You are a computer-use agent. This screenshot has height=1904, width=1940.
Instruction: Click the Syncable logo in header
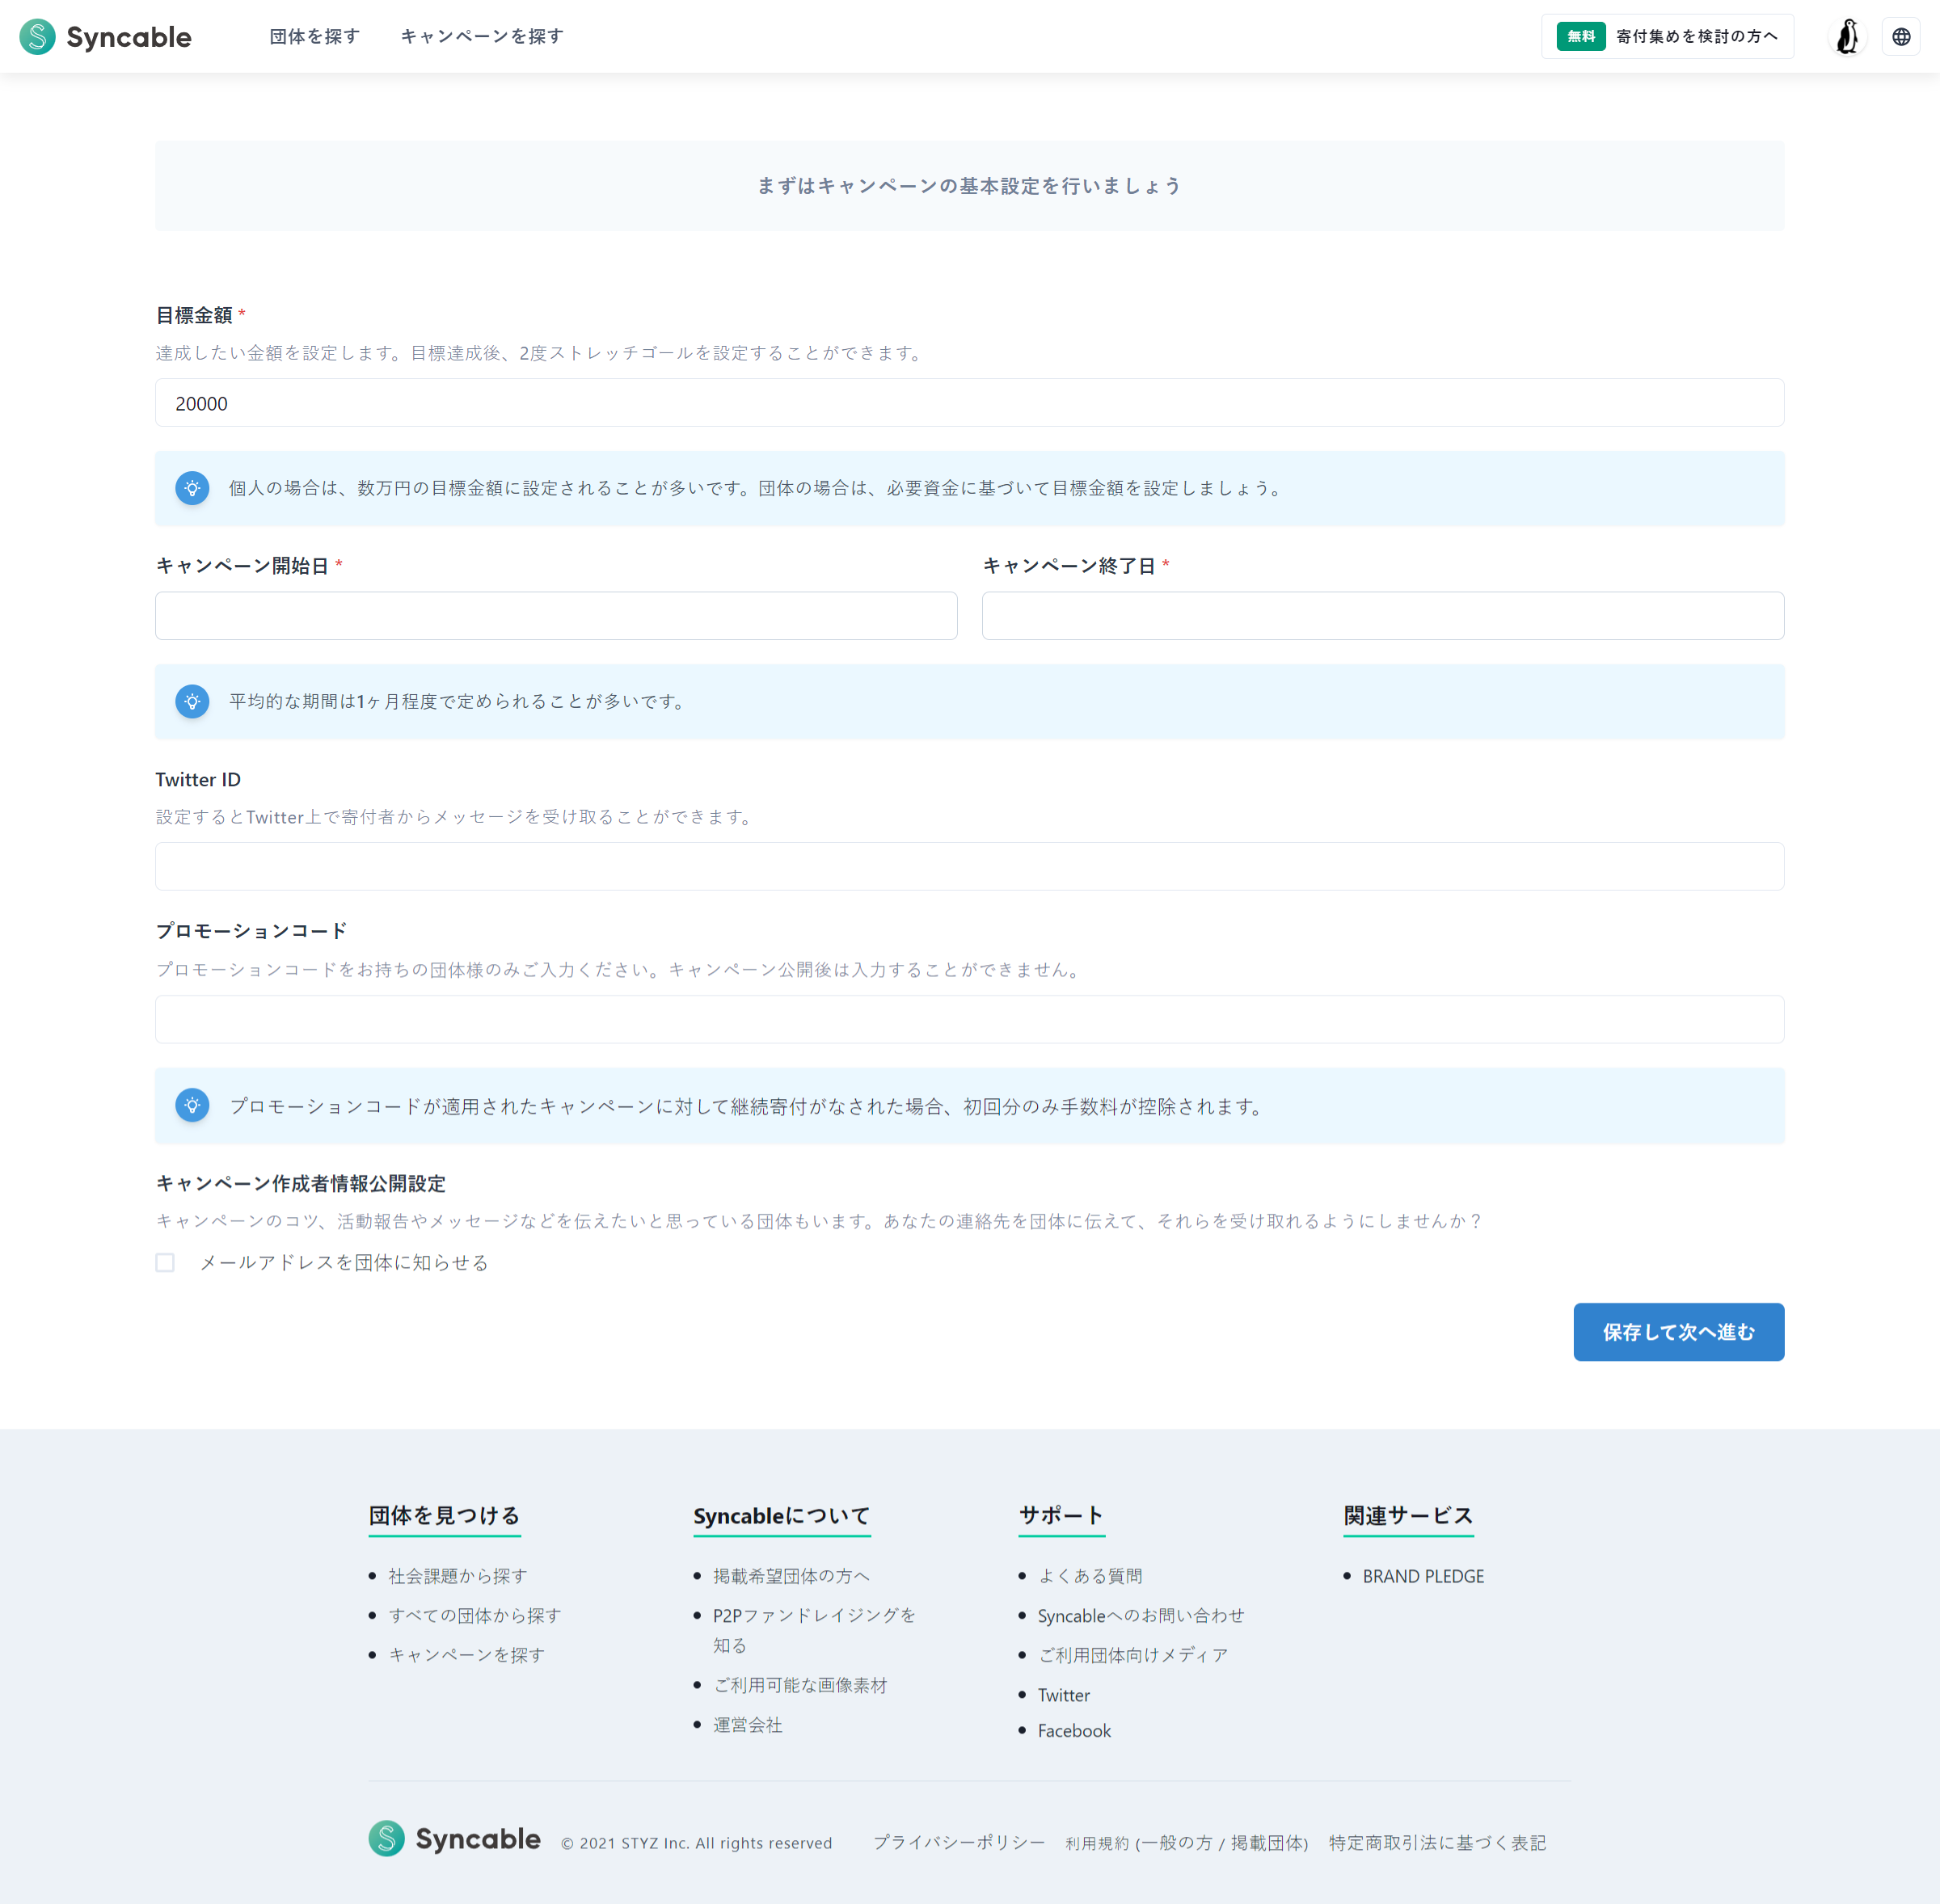coord(106,37)
